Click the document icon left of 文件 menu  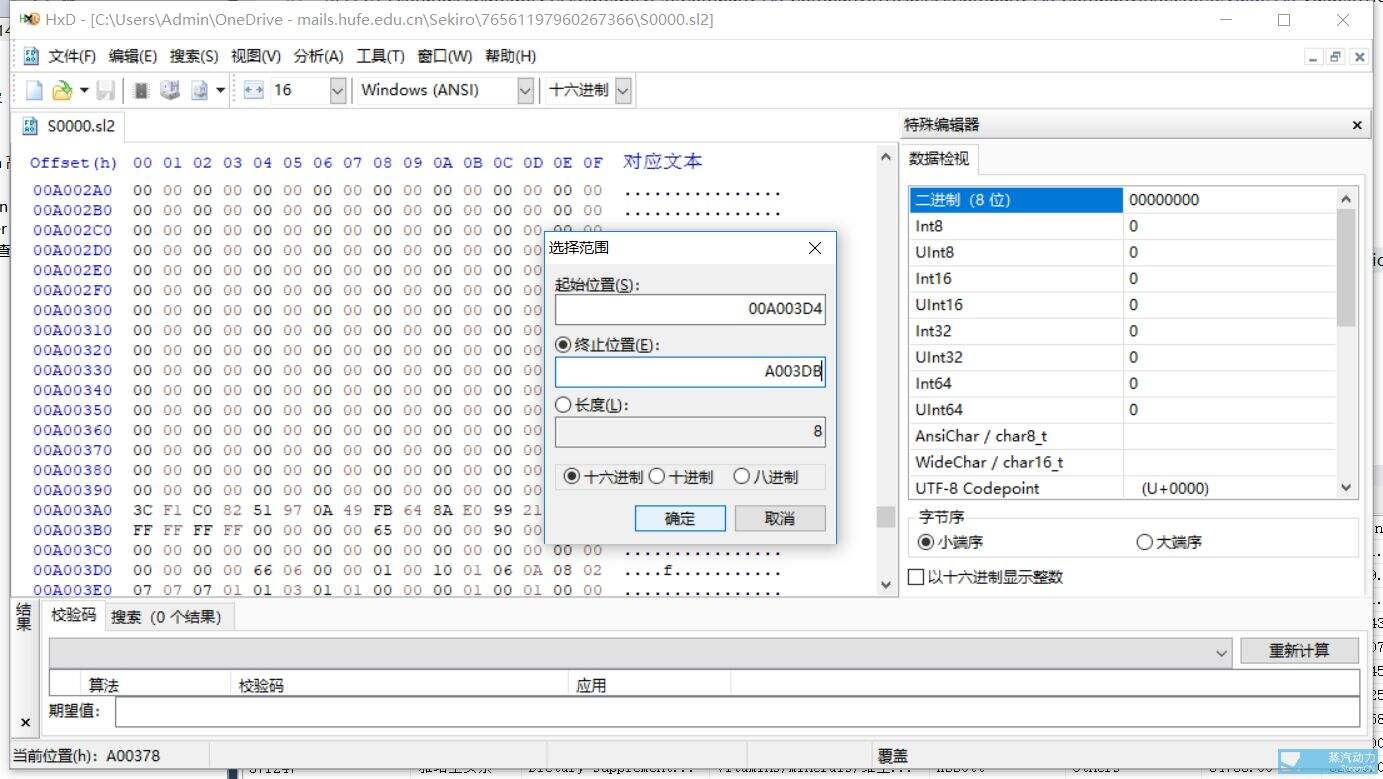(31, 57)
